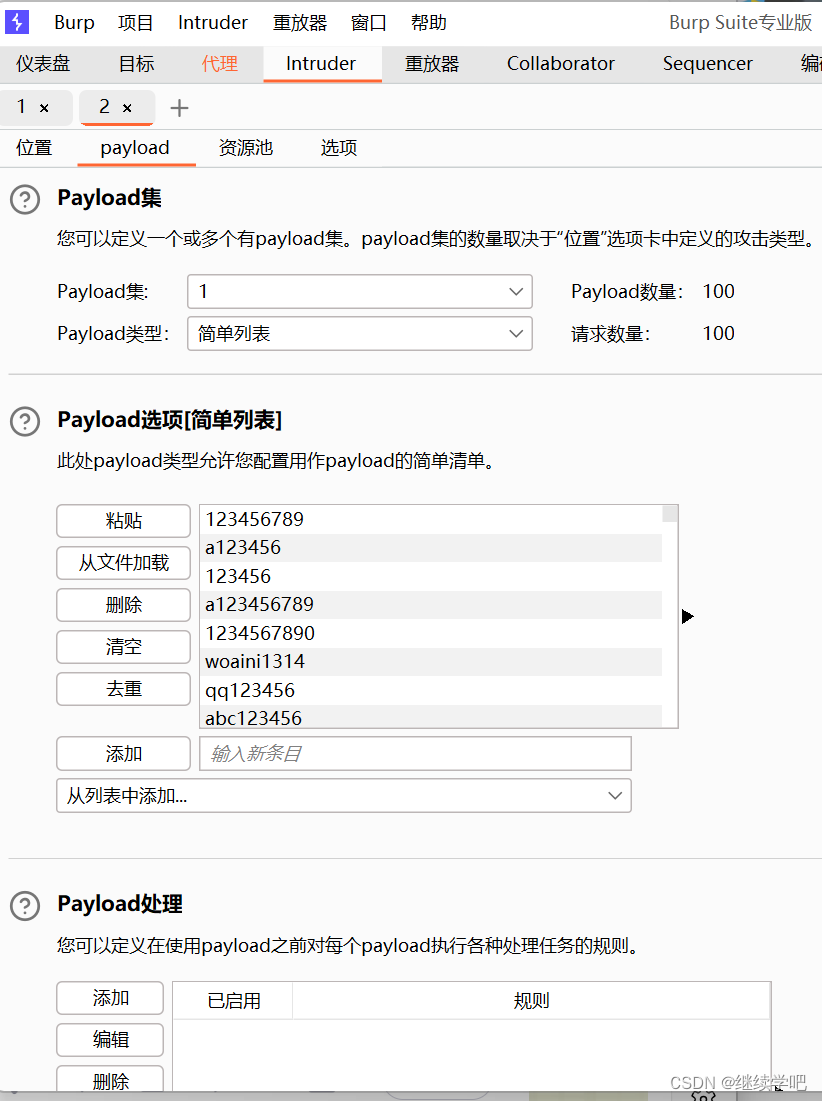
Task: Switch to the 重放器 main tab
Action: coord(432,64)
